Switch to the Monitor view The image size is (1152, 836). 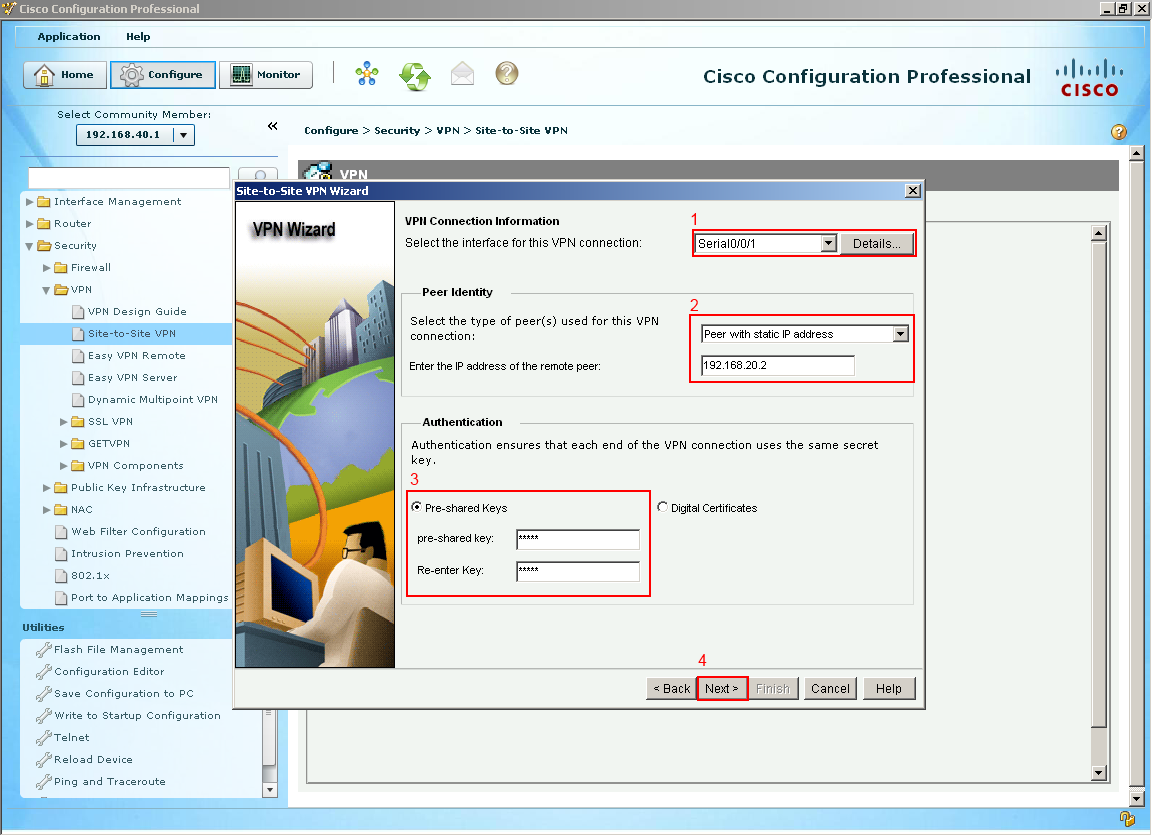(265, 75)
